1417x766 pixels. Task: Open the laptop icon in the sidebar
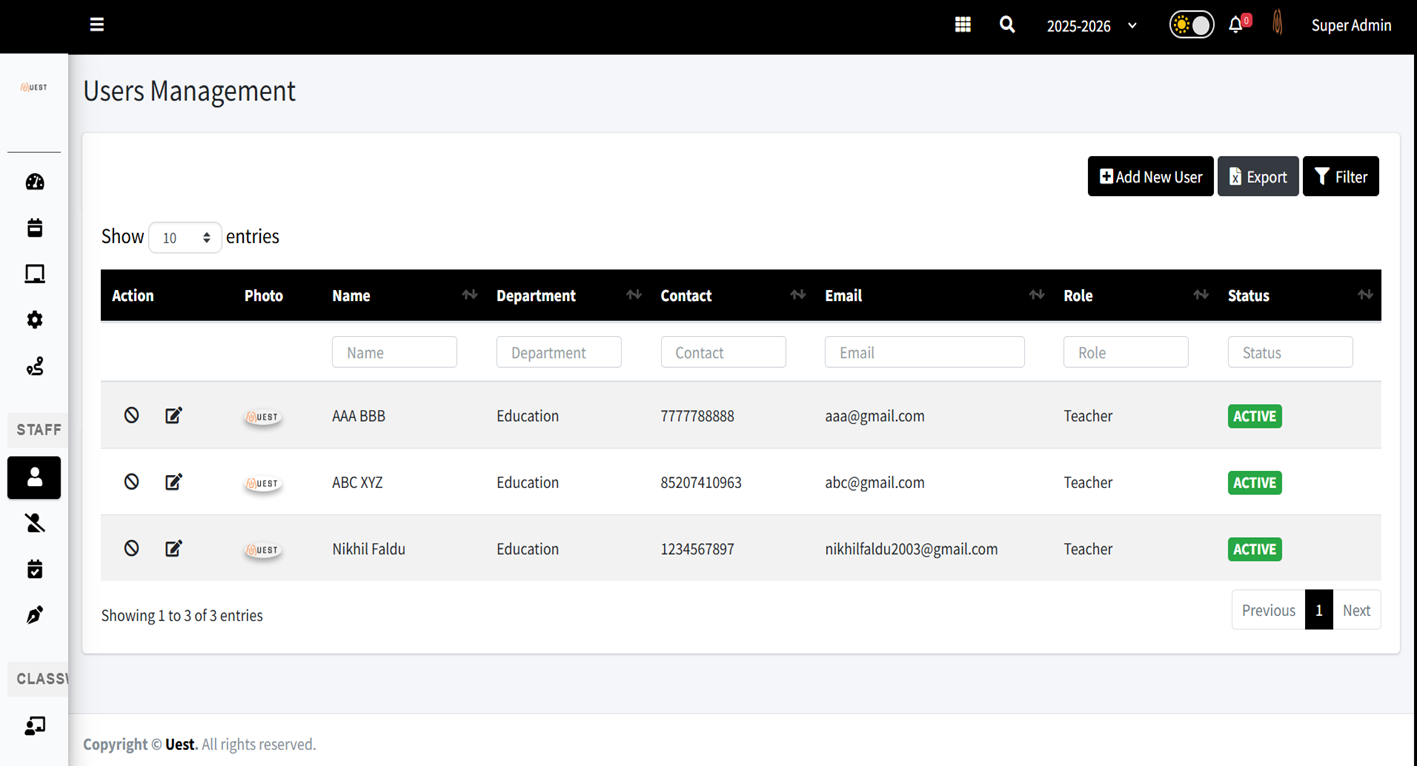click(x=35, y=274)
